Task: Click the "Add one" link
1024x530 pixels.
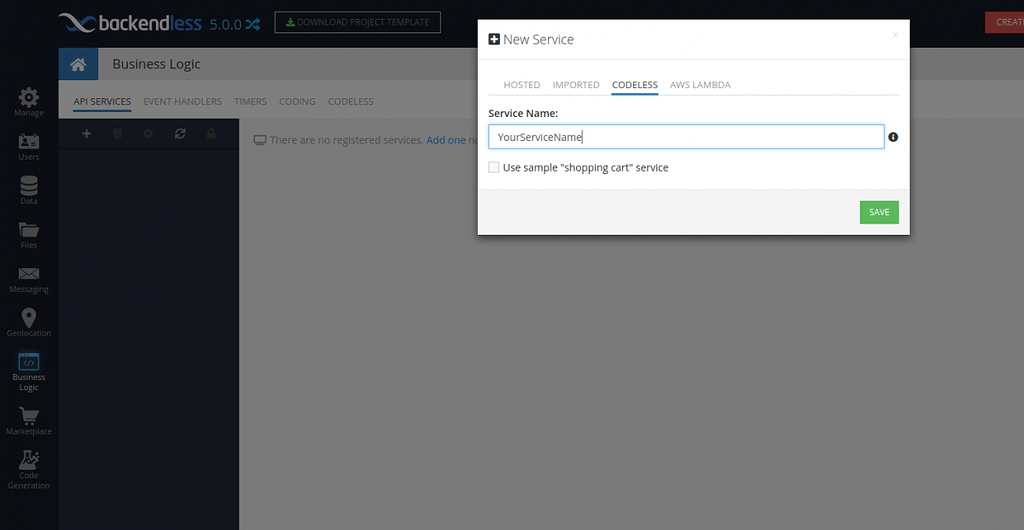Action: tap(446, 140)
